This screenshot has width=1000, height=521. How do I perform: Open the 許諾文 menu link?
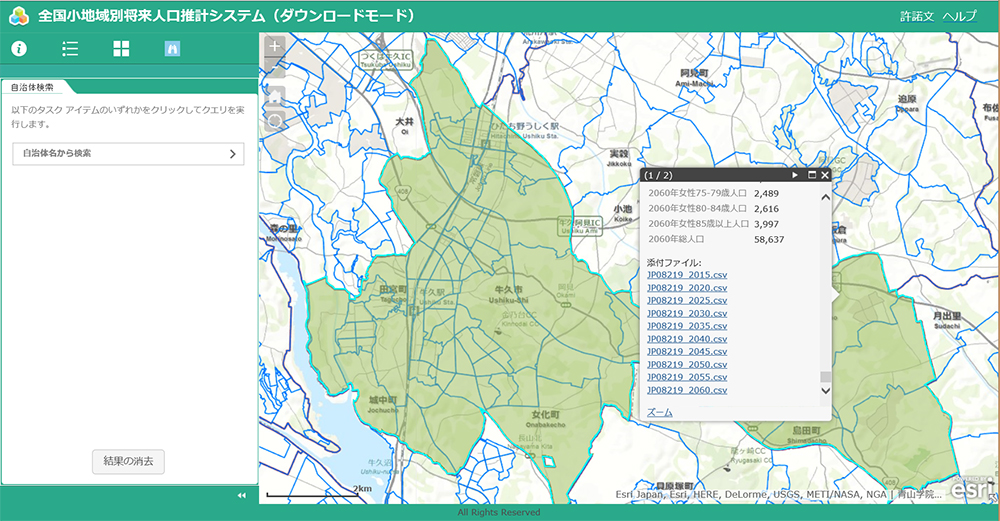[916, 16]
